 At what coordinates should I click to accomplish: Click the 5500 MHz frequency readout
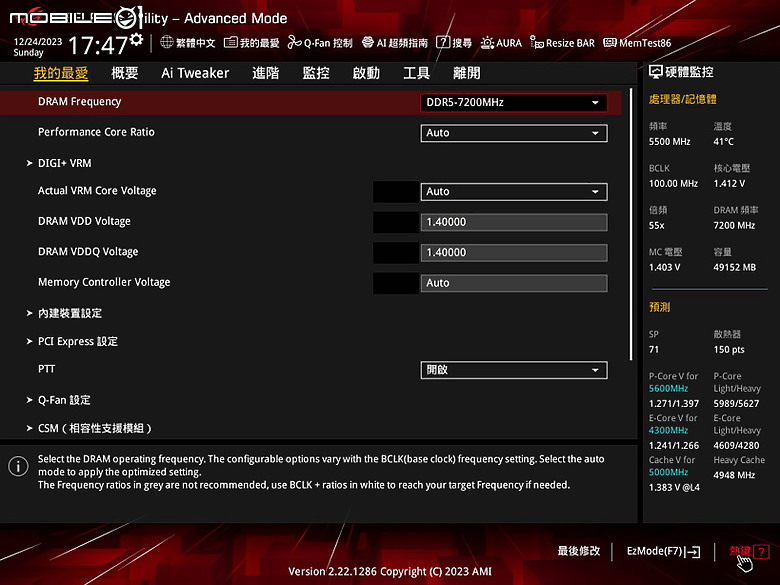(x=669, y=142)
